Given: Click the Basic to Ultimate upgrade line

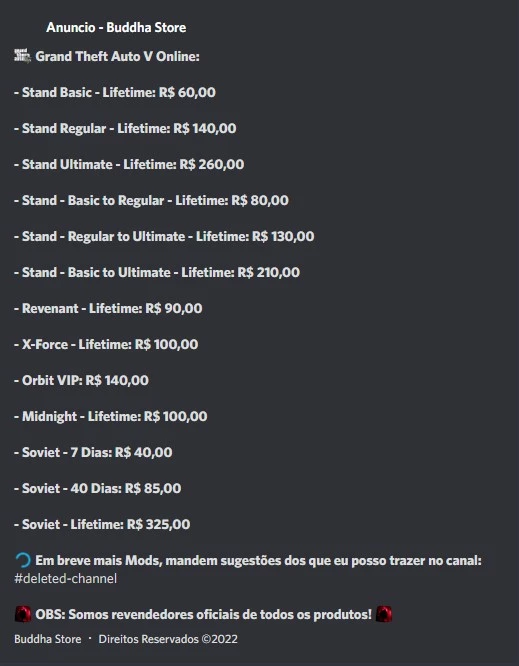Looking at the screenshot, I should tap(157, 272).
